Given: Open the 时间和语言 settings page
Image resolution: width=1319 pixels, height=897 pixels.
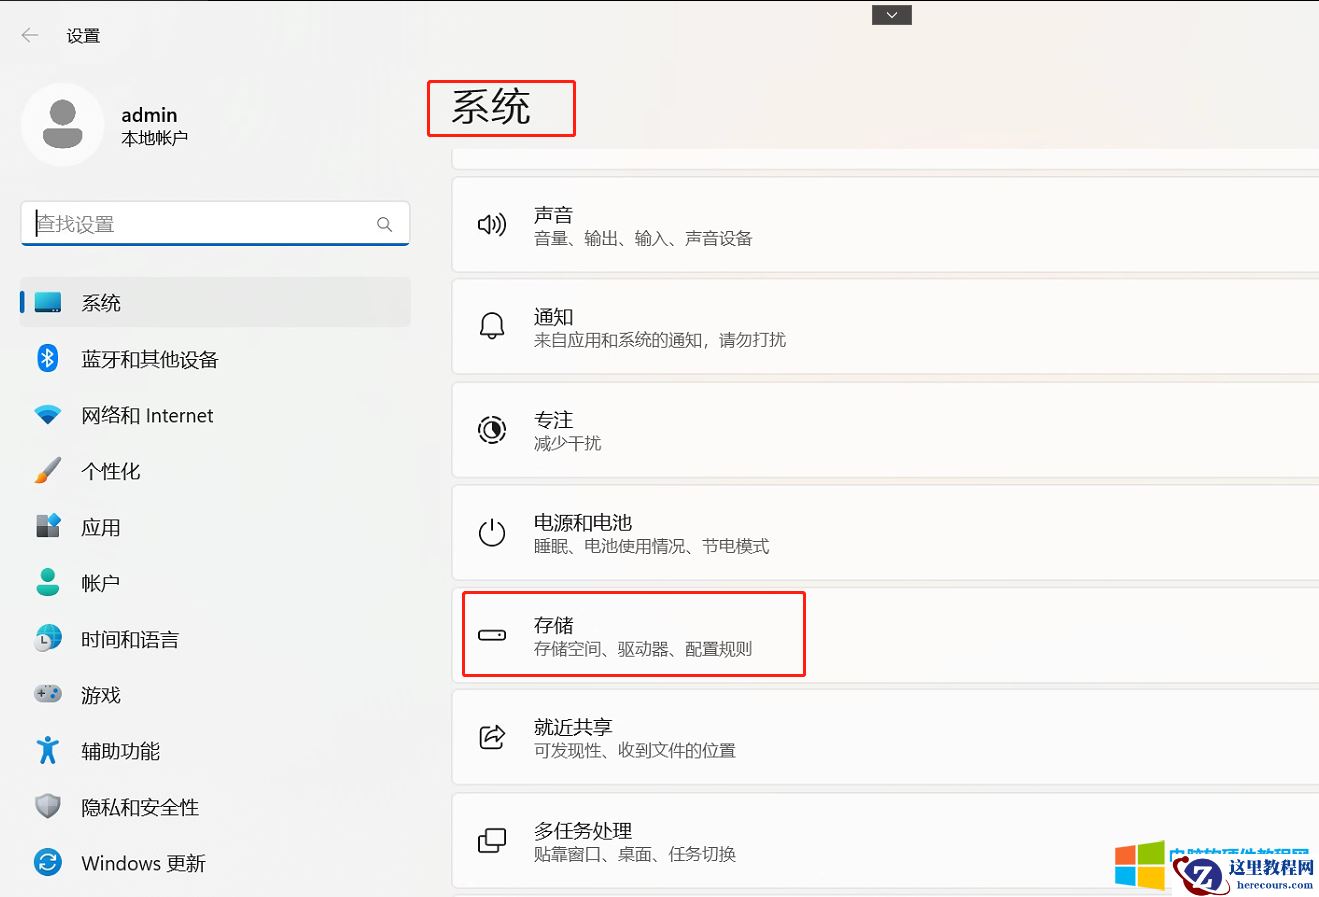Looking at the screenshot, I should 130,639.
